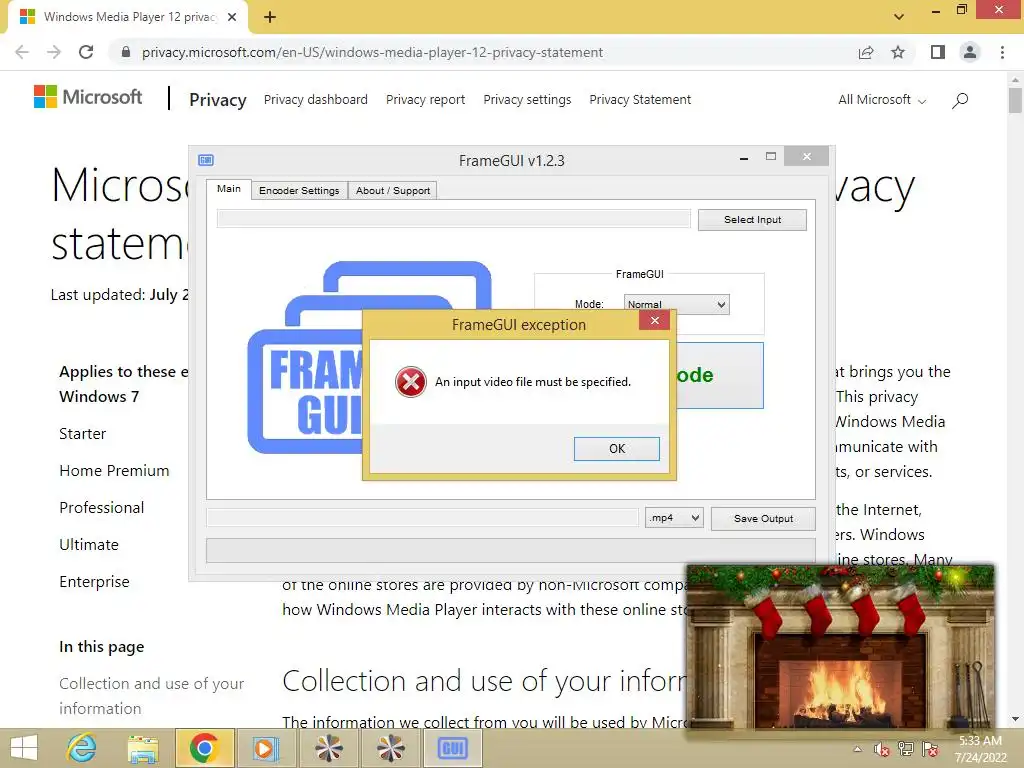This screenshot has height=768, width=1024.
Task: Open File Explorer from the taskbar
Action: point(143,748)
